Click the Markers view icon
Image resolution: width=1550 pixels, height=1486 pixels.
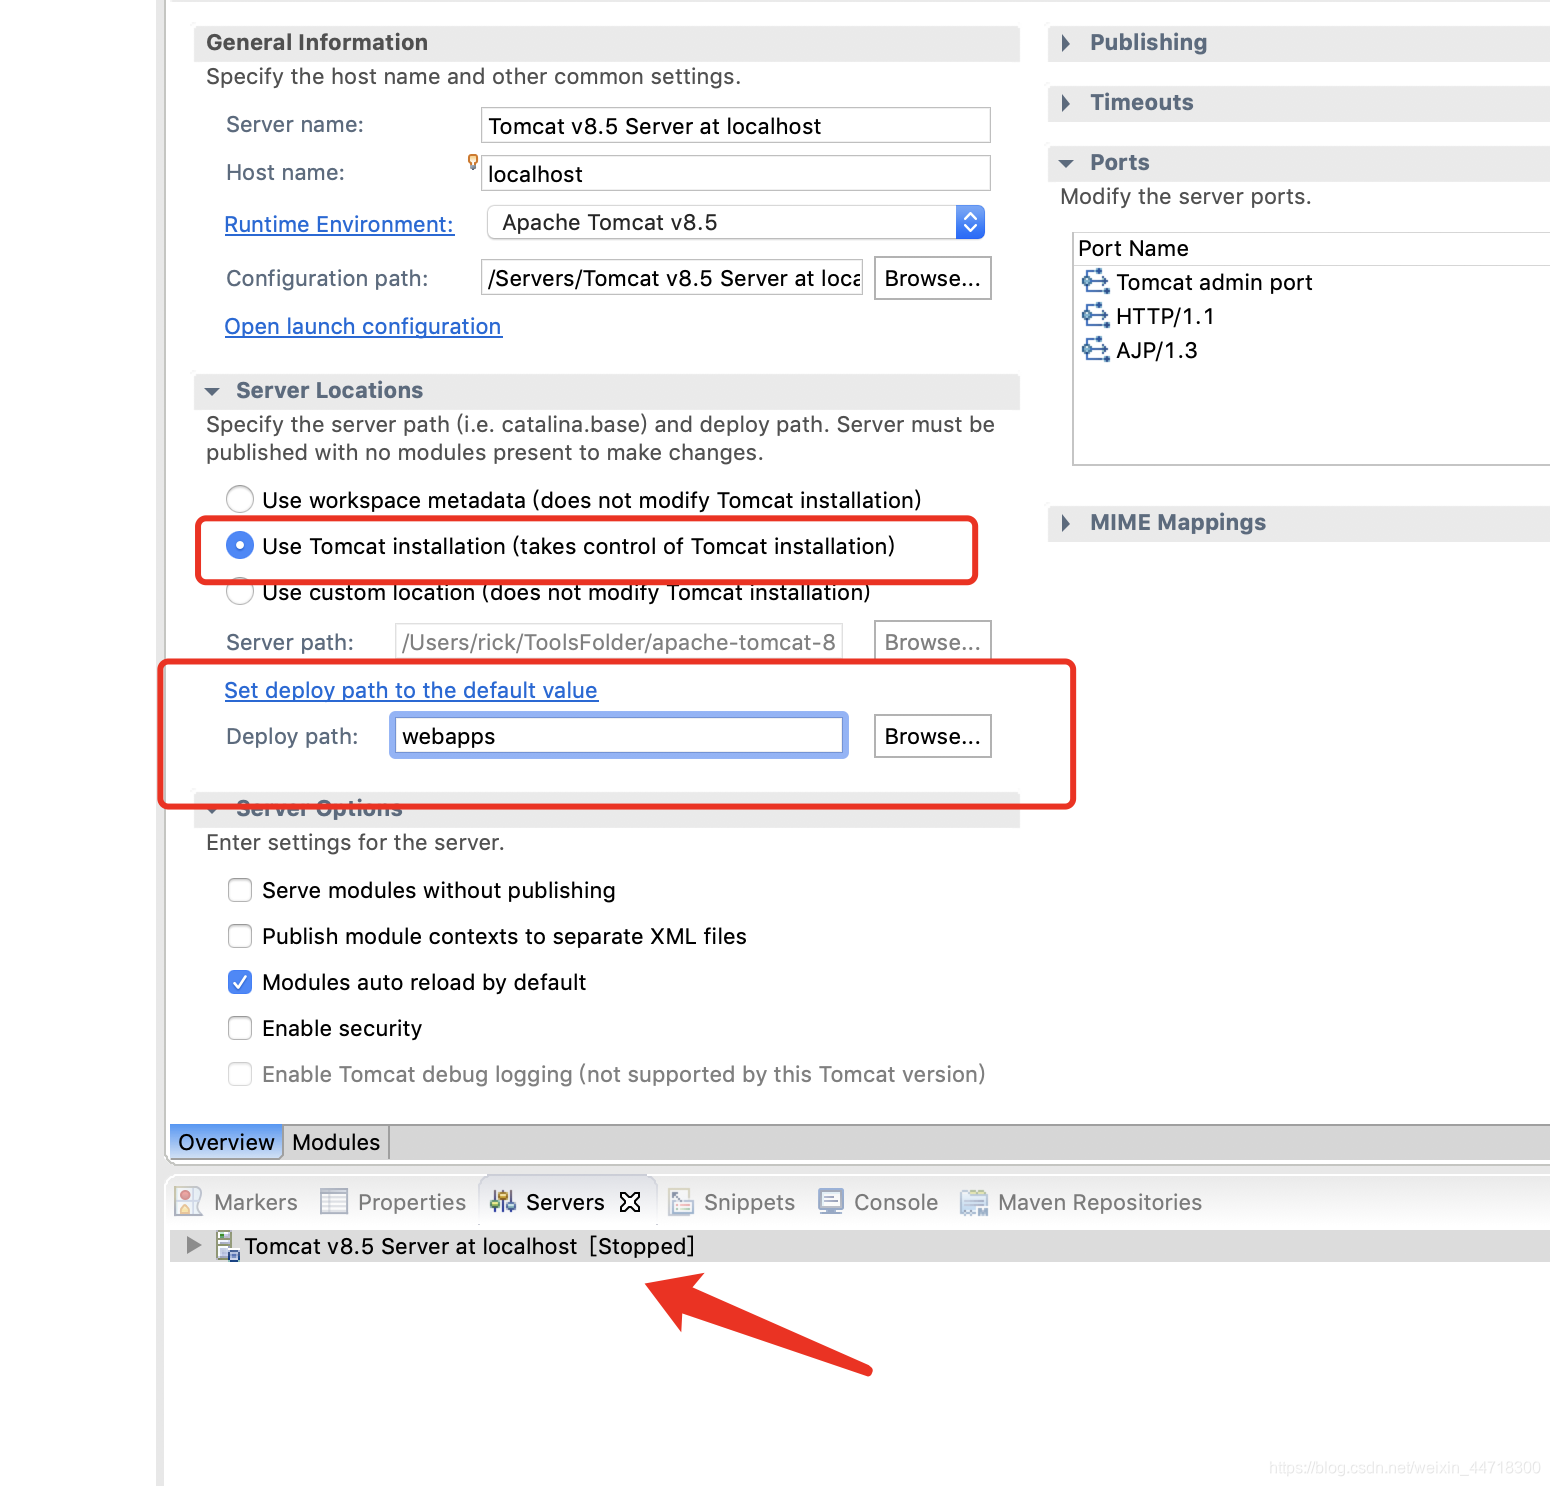pos(189,1201)
